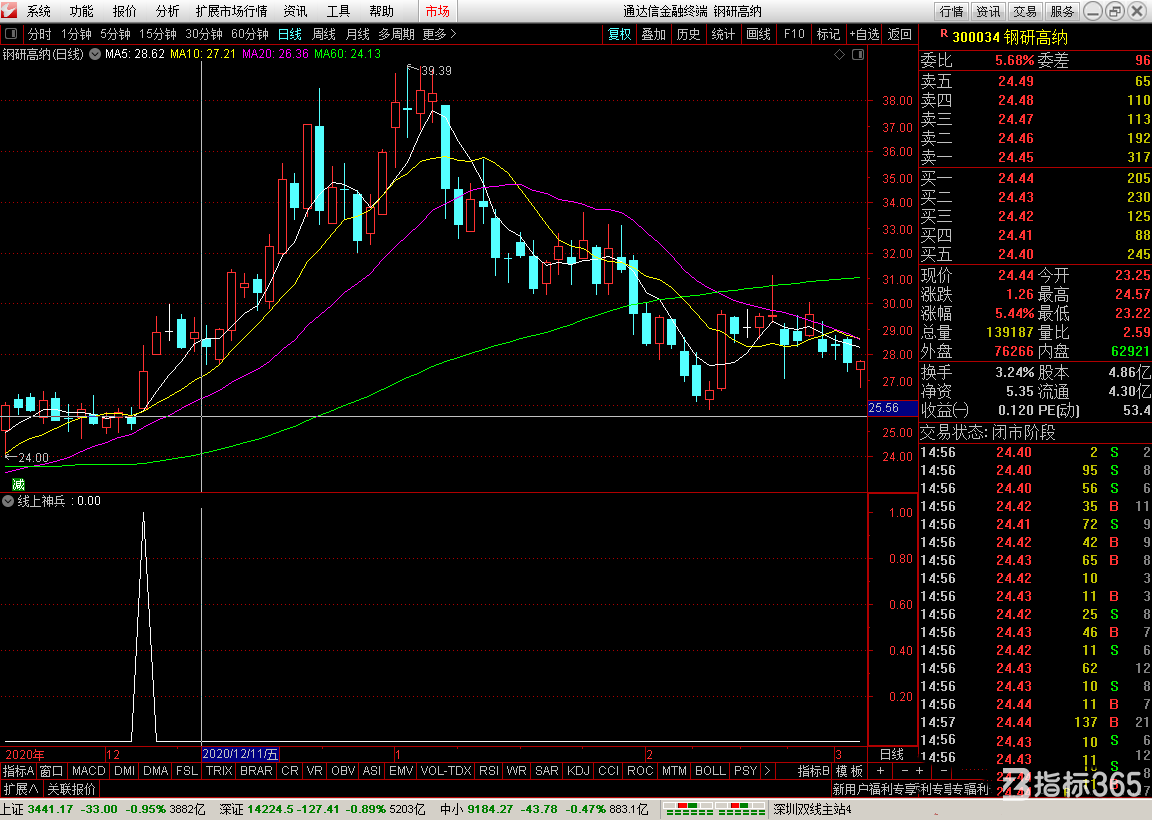Open the 多周期 multi-period view

pos(397,34)
